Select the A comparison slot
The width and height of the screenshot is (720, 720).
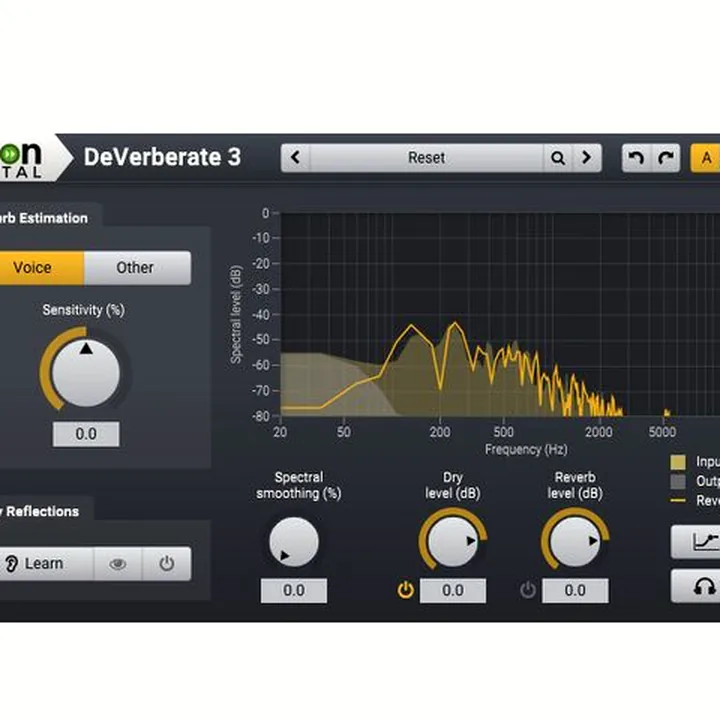706,158
